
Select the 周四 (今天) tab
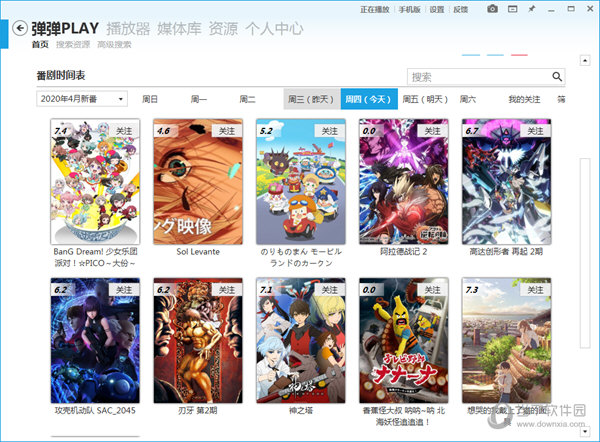(x=369, y=99)
